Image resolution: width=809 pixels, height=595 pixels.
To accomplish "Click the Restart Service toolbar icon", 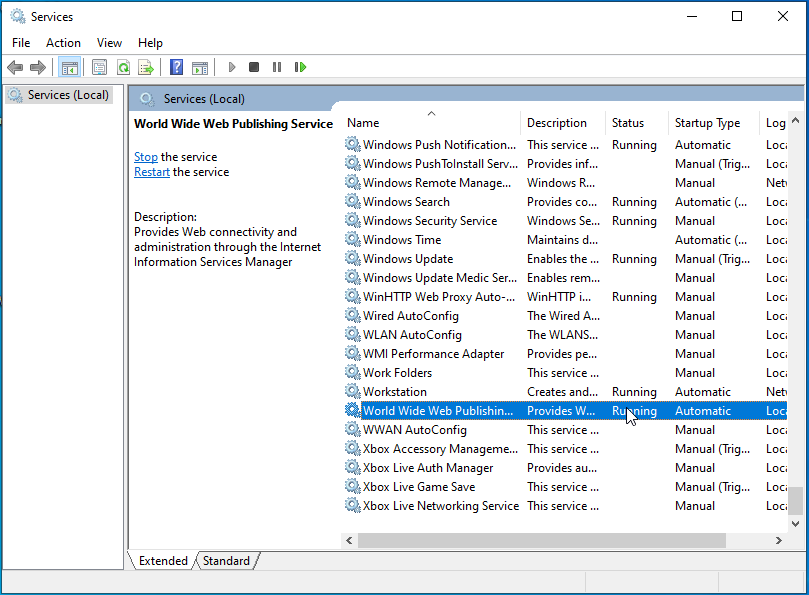I will [300, 67].
